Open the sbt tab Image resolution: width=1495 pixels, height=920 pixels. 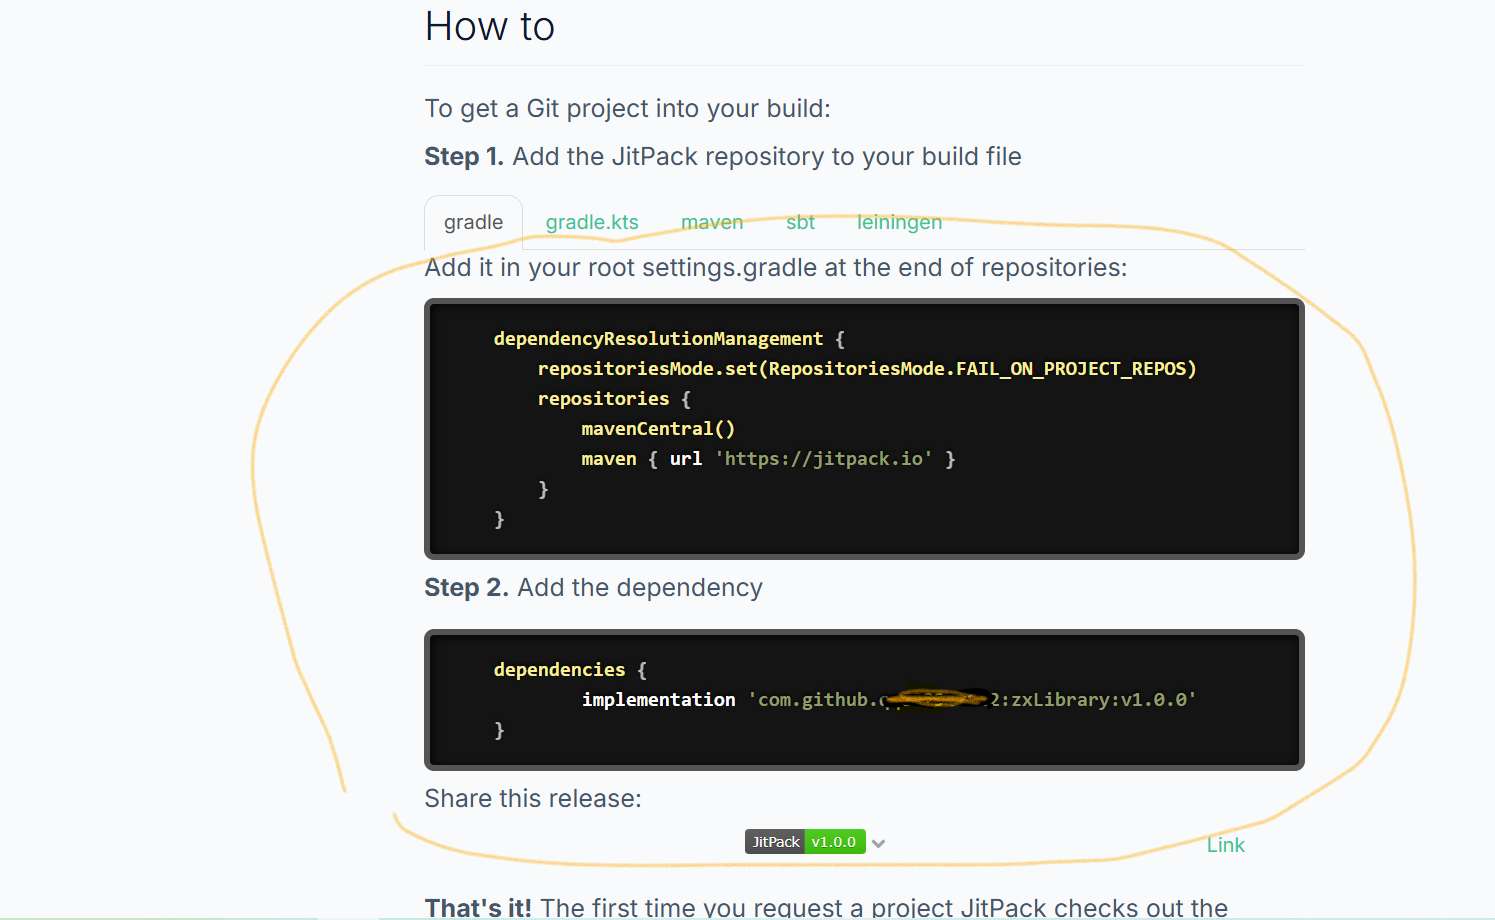800,222
